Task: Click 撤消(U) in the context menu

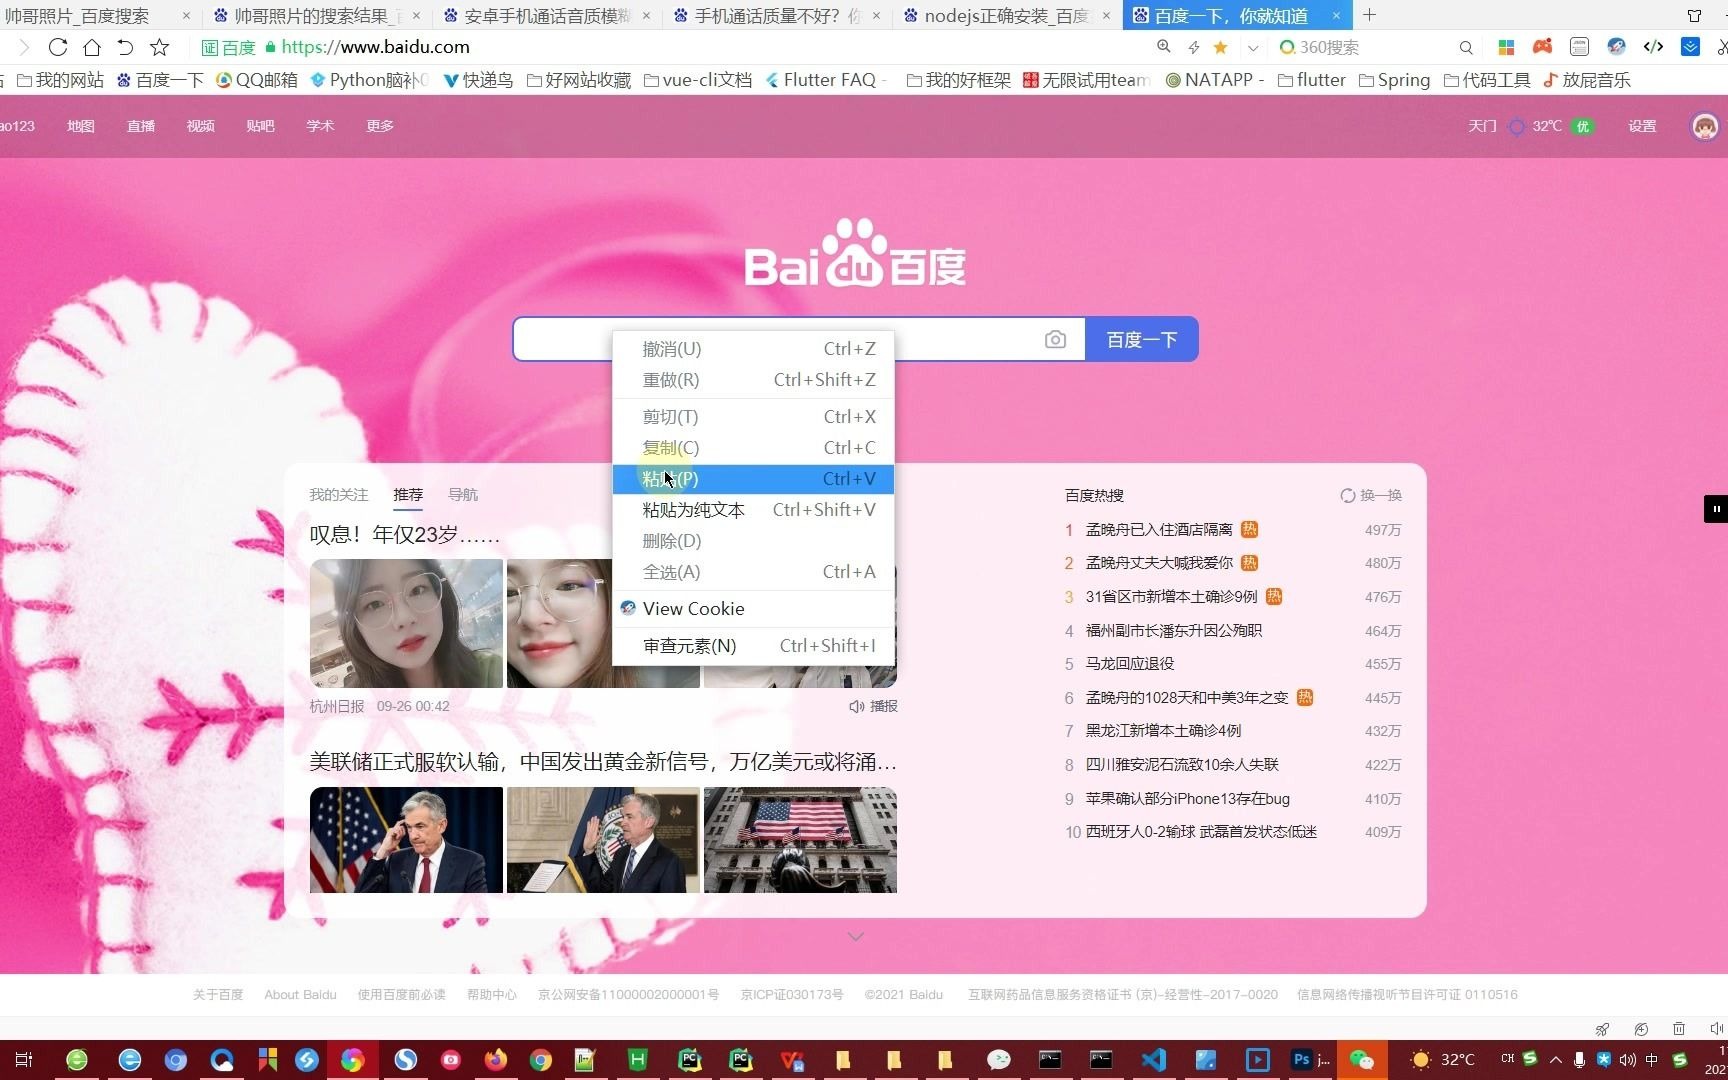Action: click(753, 349)
